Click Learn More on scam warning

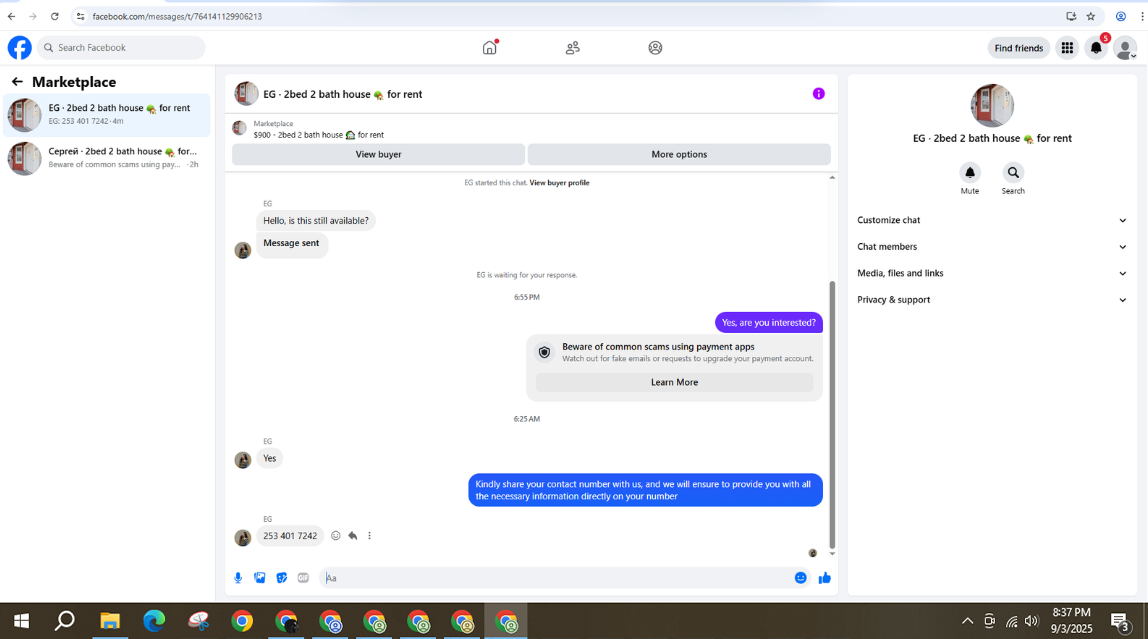(674, 382)
